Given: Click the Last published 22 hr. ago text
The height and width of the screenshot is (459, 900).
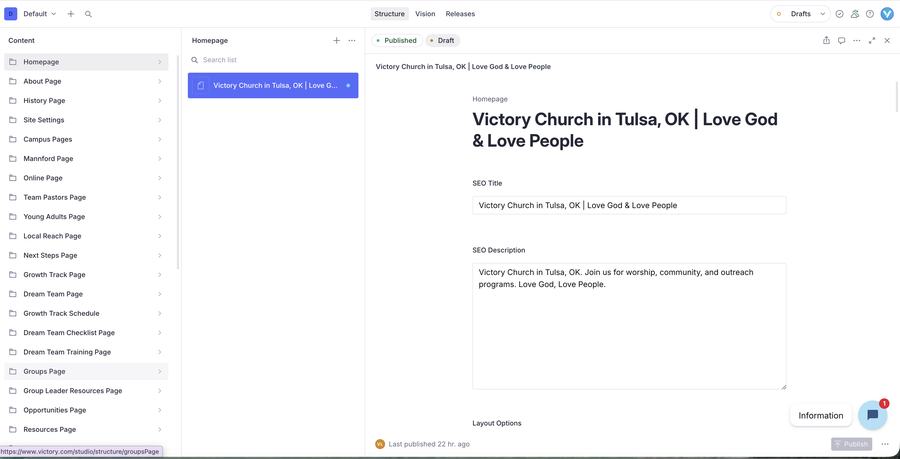Looking at the screenshot, I should coord(429,444).
